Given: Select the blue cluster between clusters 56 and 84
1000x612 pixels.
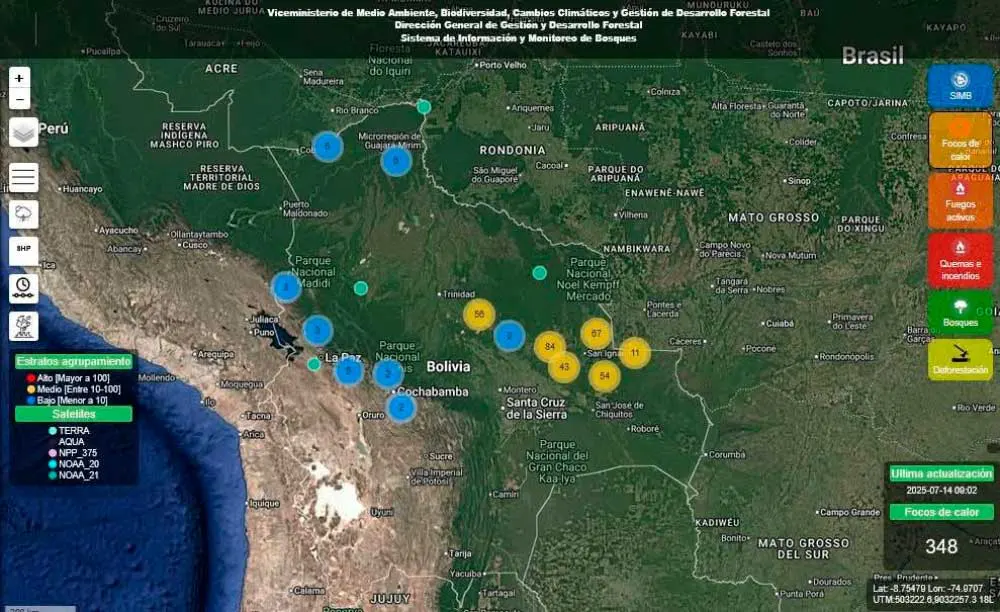Looking at the screenshot, I should [509, 335].
